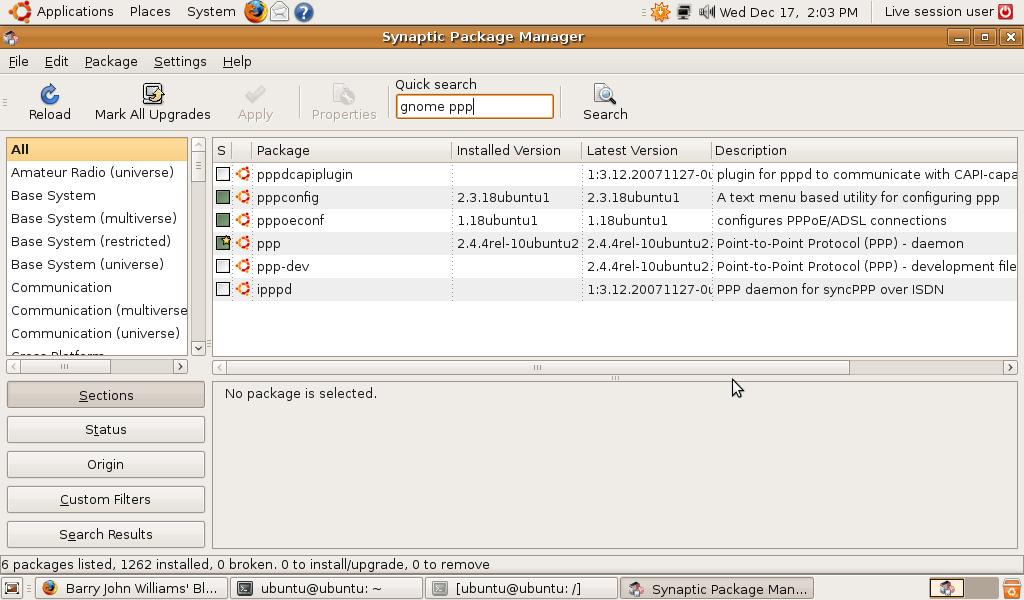Switch to the Barry John Williams' Bl... taskbar window

pyautogui.click(x=131, y=588)
